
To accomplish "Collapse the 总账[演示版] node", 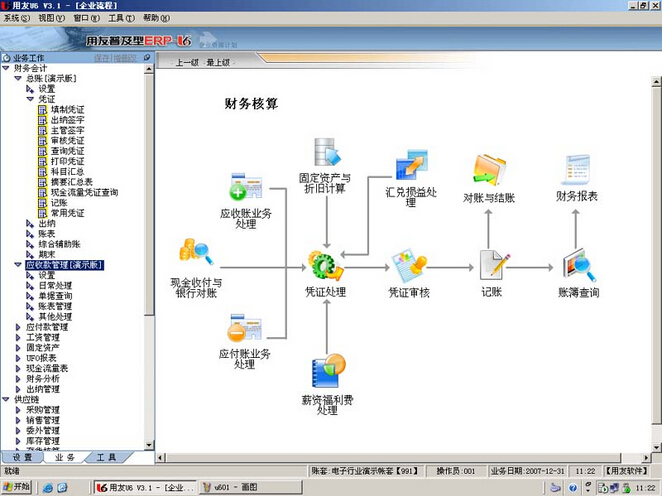I will pos(18,79).
